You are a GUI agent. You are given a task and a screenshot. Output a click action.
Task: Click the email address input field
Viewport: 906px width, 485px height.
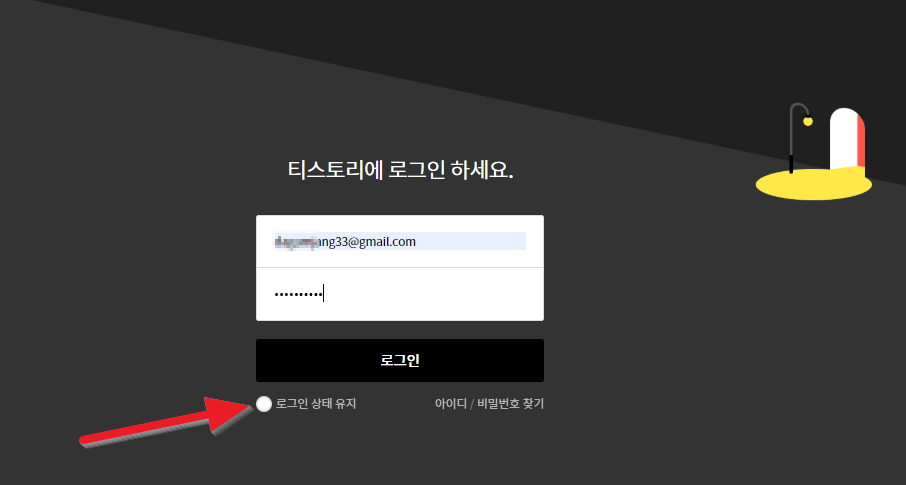click(400, 241)
